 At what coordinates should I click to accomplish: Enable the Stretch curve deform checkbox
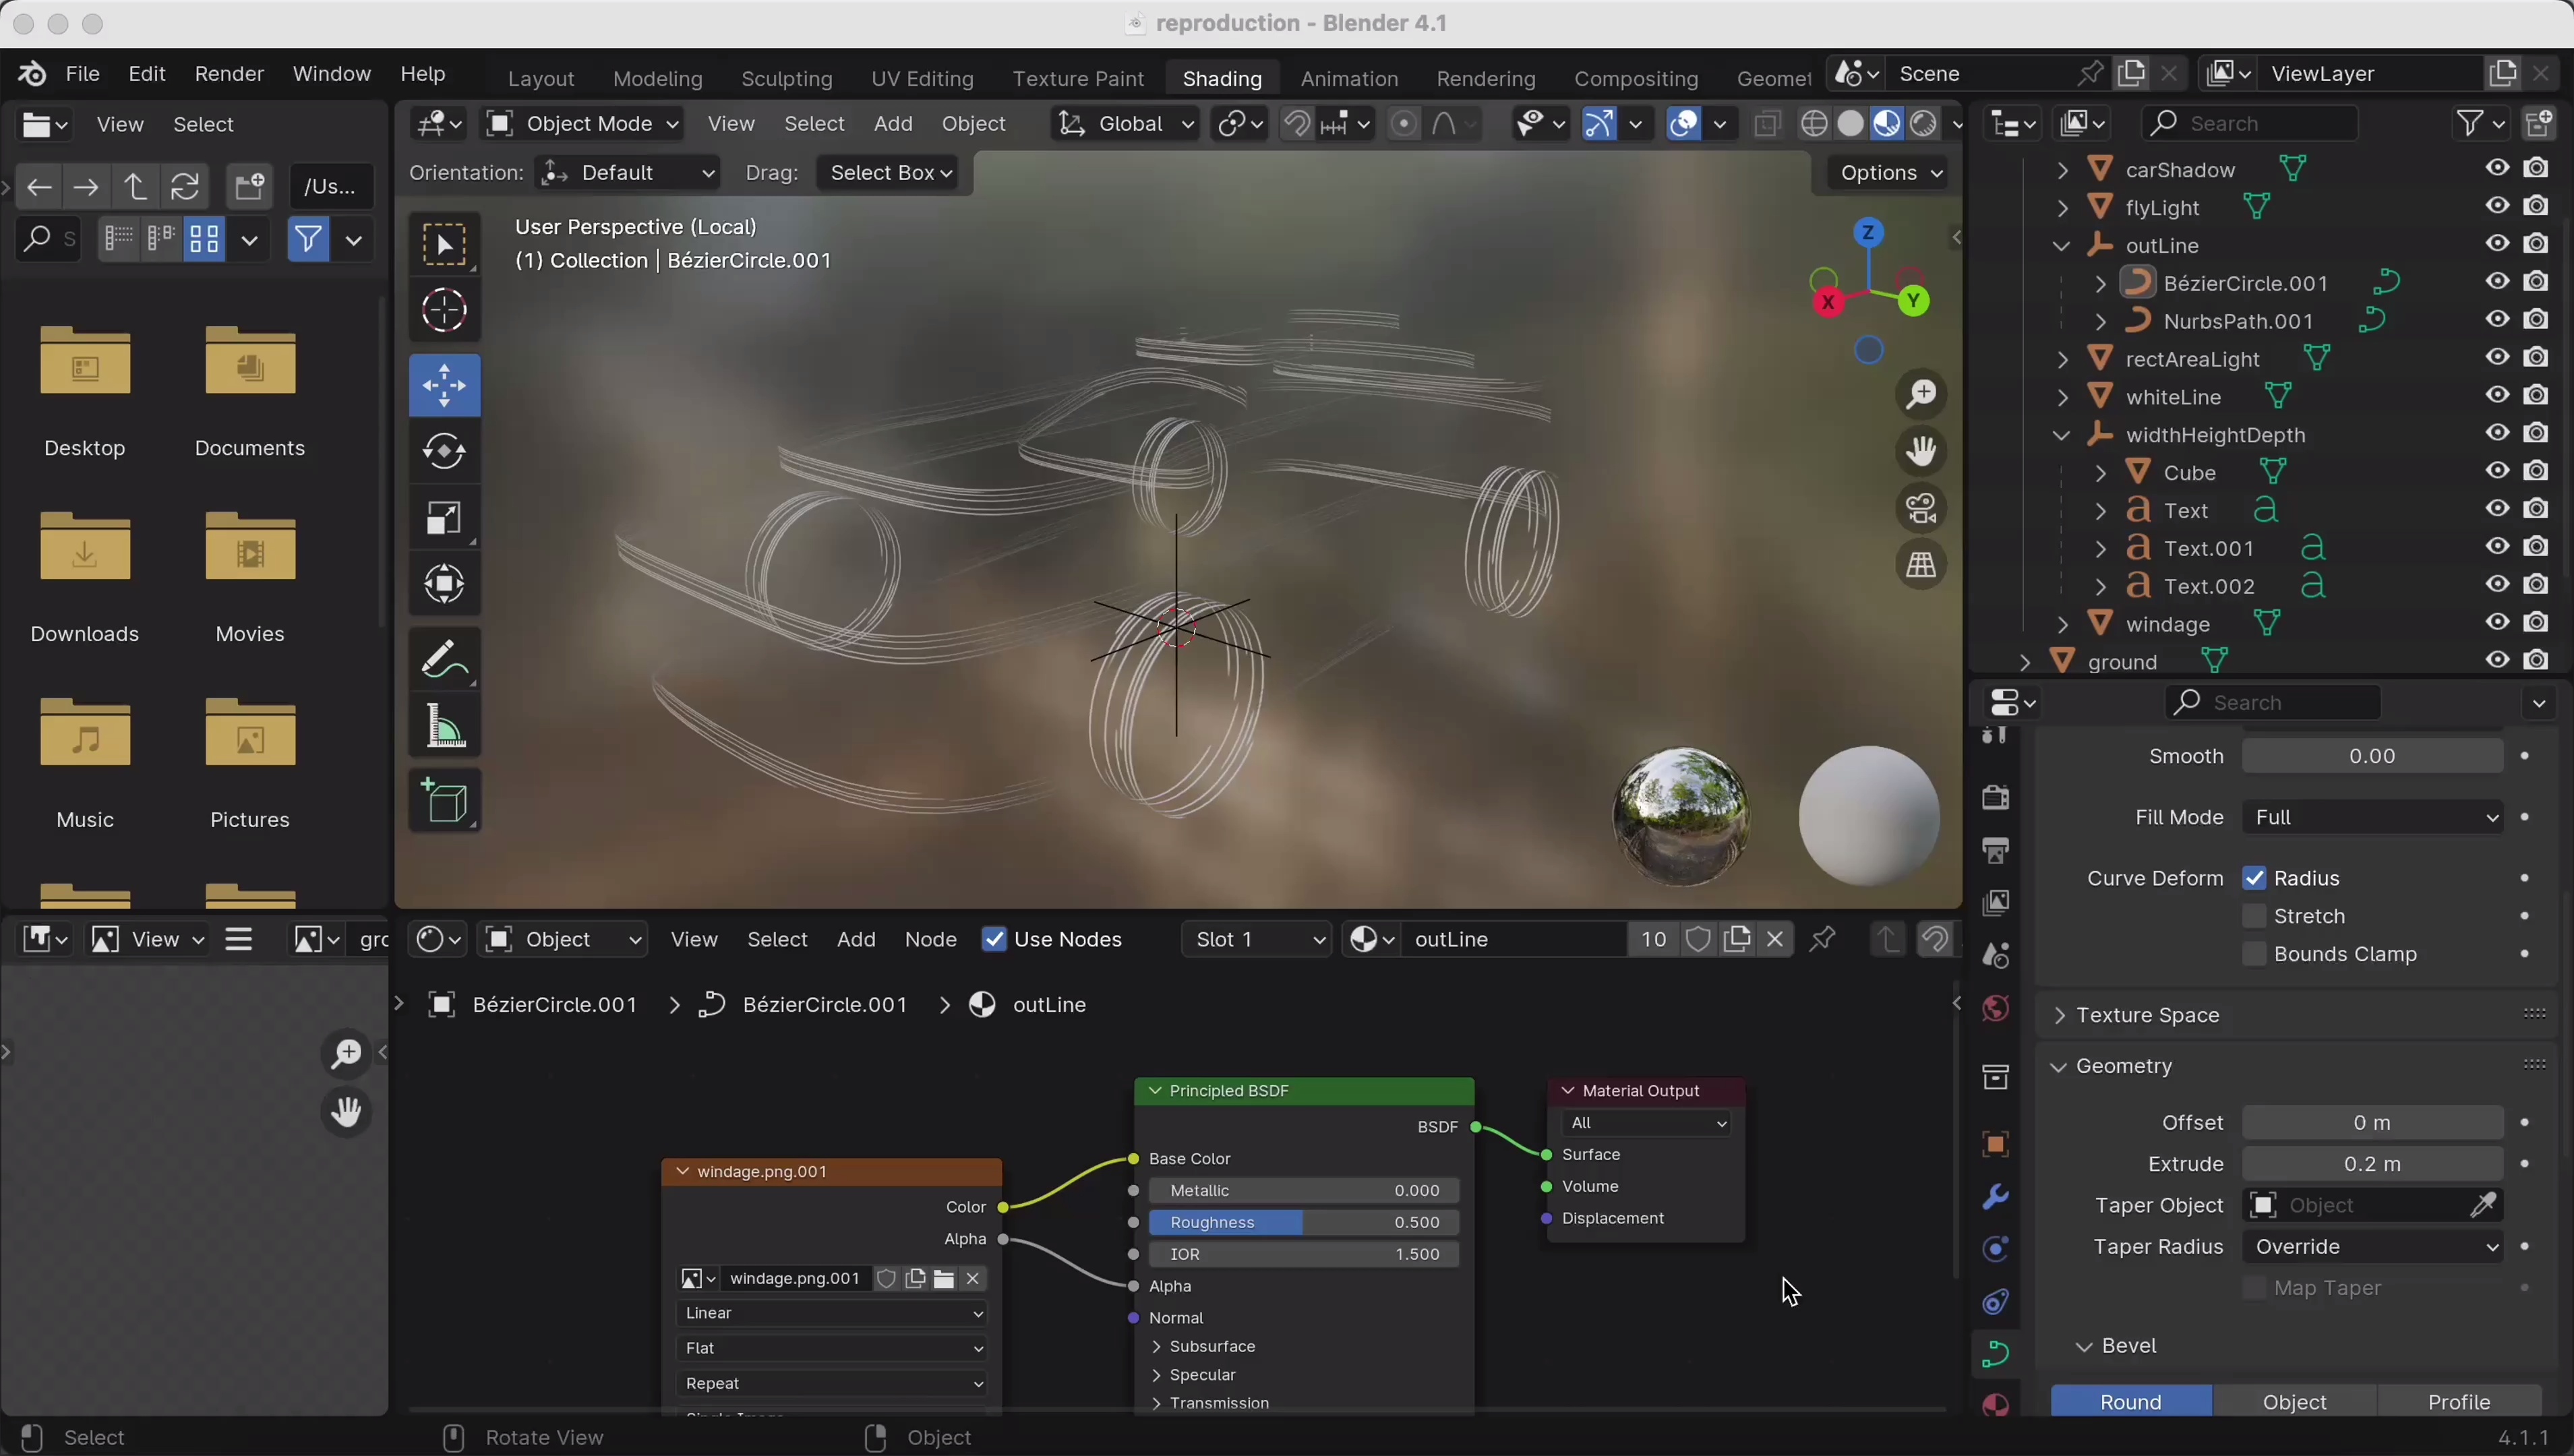[x=2254, y=916]
